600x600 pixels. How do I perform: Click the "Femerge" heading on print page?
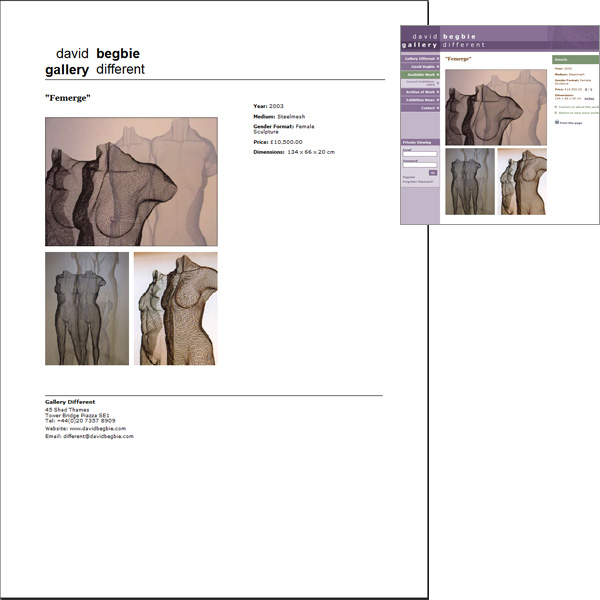68,98
